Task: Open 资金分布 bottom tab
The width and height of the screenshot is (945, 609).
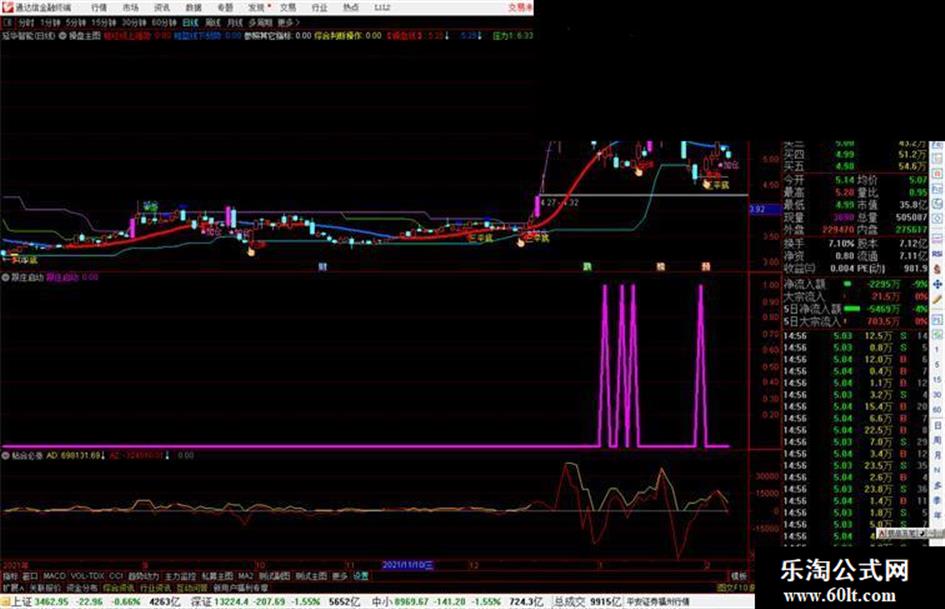Action: (x=82, y=587)
